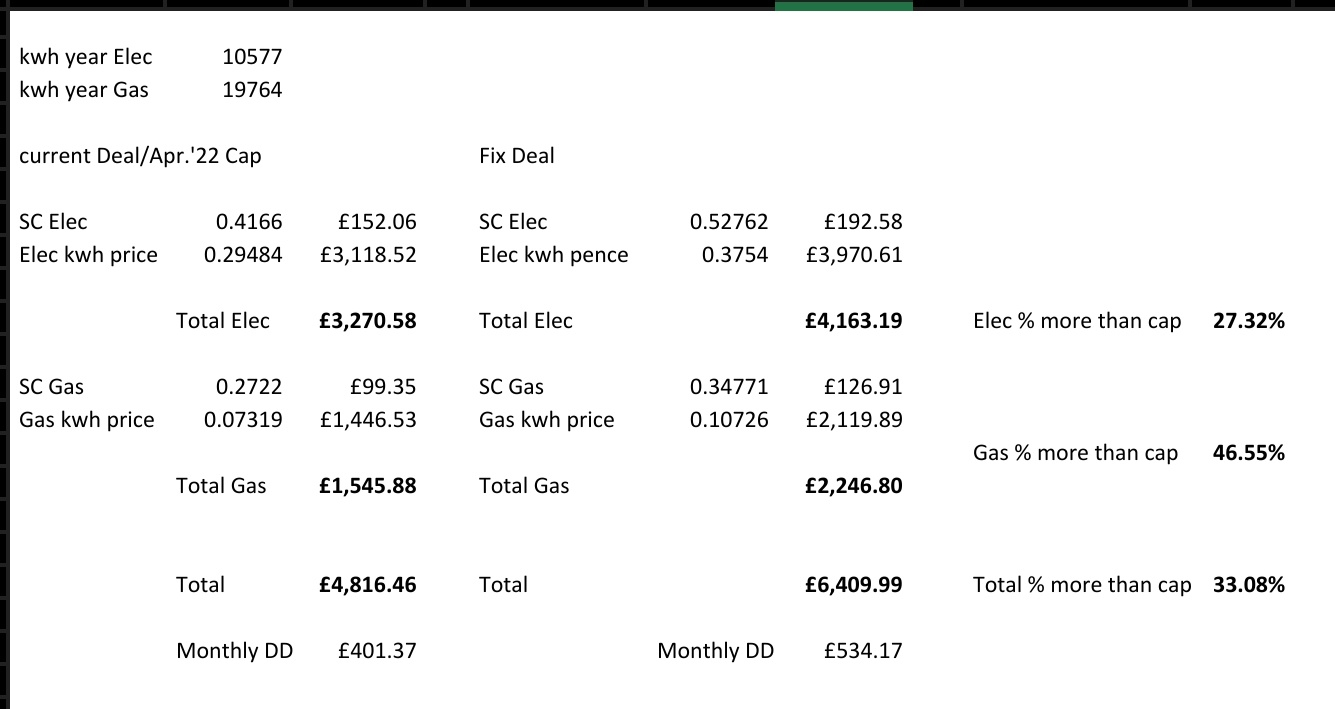Select the kwh year Elec value 10577
The height and width of the screenshot is (709, 1335).
tap(252, 57)
